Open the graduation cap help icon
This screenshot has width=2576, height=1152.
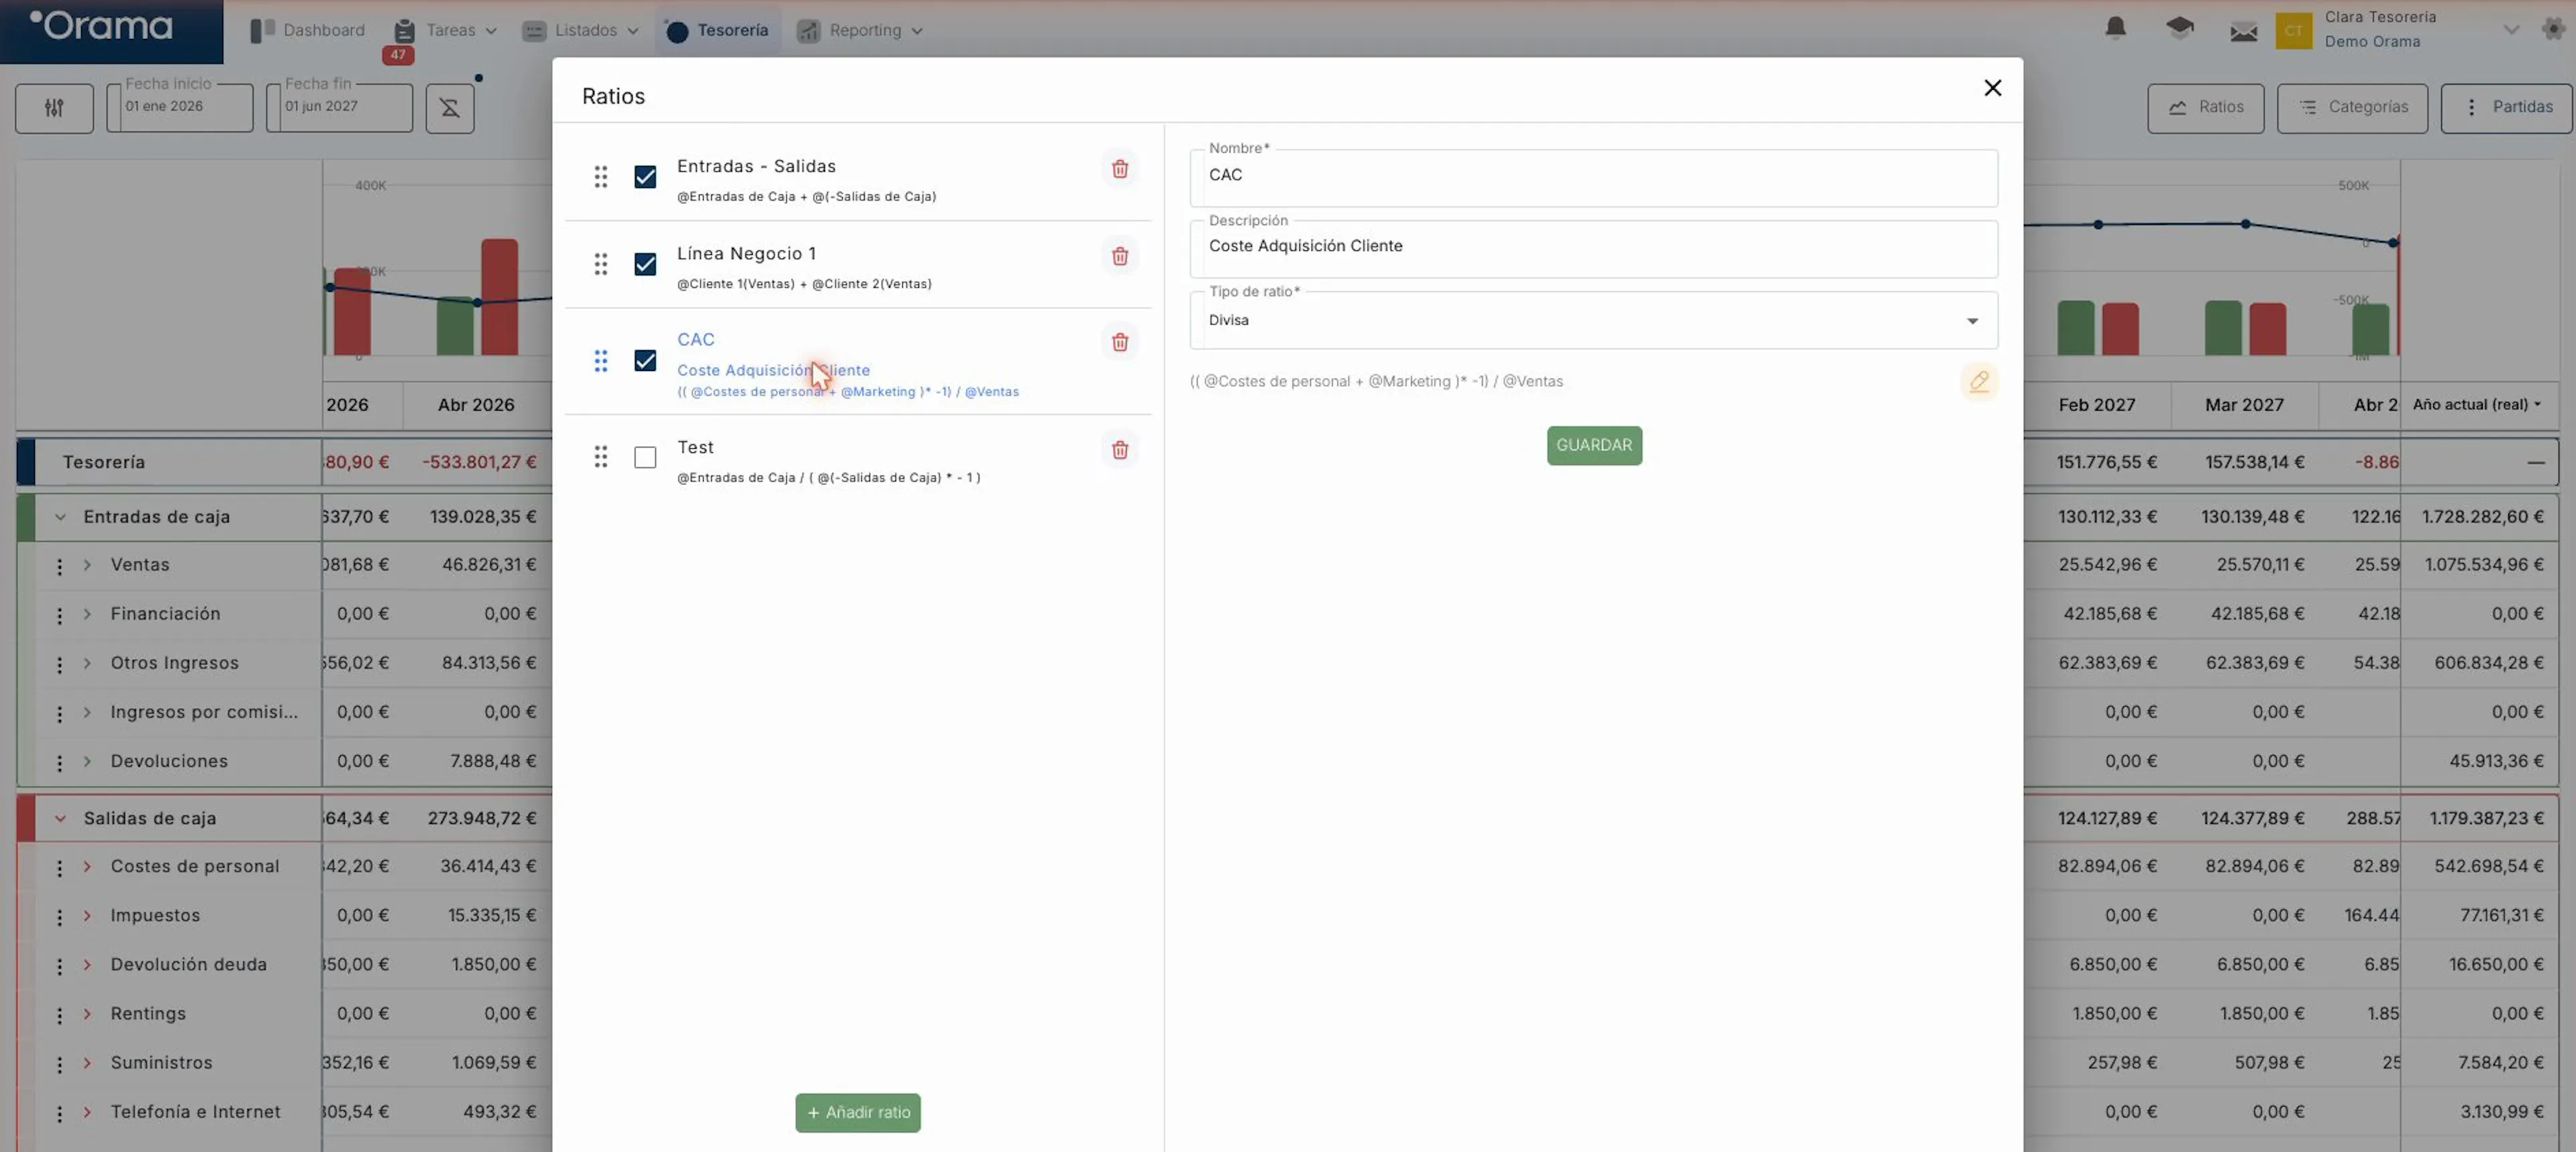pyautogui.click(x=2180, y=29)
